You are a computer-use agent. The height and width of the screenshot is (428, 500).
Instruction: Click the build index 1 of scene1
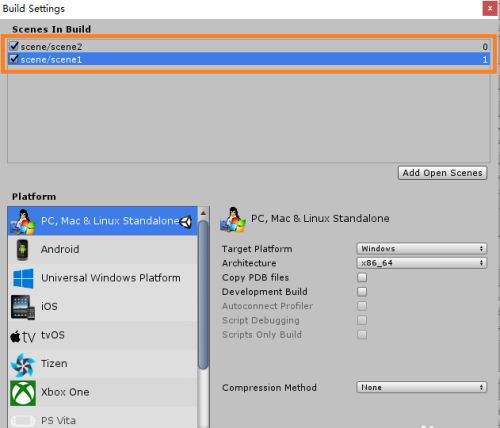pyautogui.click(x=485, y=60)
